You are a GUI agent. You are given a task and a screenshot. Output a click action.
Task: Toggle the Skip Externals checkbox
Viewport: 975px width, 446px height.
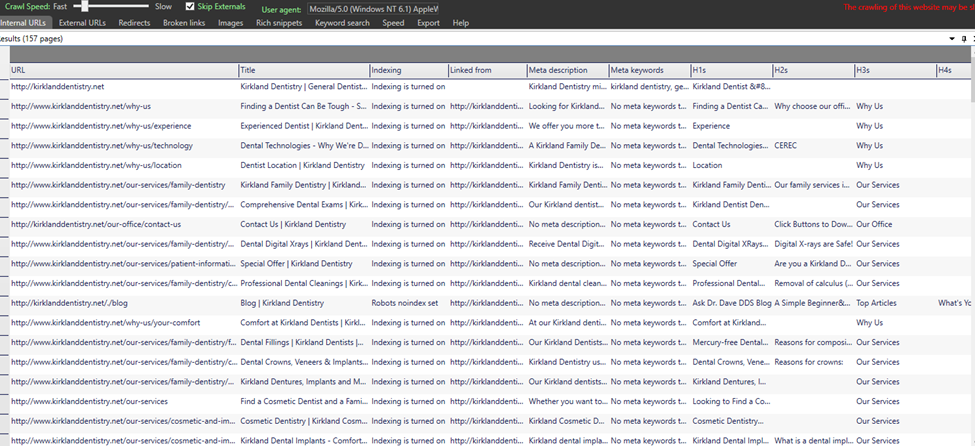[190, 7]
